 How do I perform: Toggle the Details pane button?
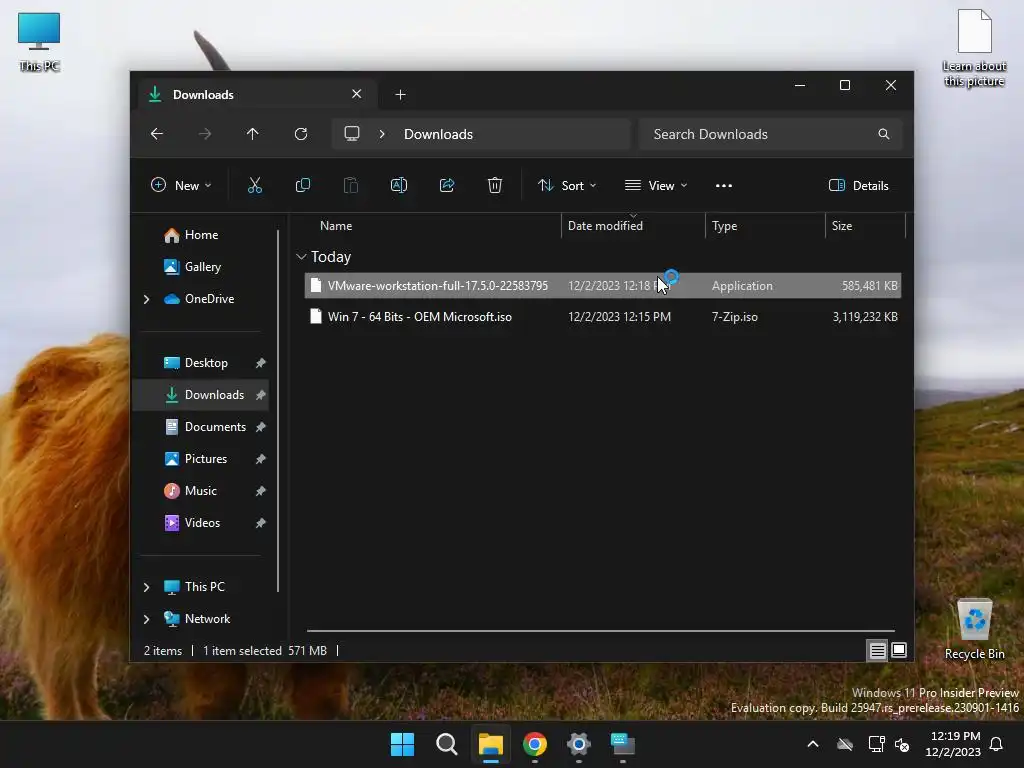858,185
